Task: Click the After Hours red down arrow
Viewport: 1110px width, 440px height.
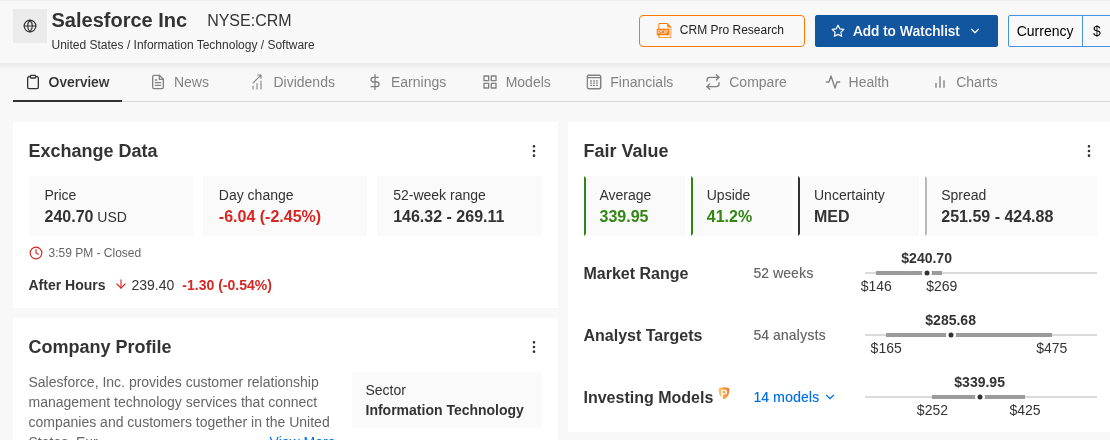Action: (x=120, y=284)
